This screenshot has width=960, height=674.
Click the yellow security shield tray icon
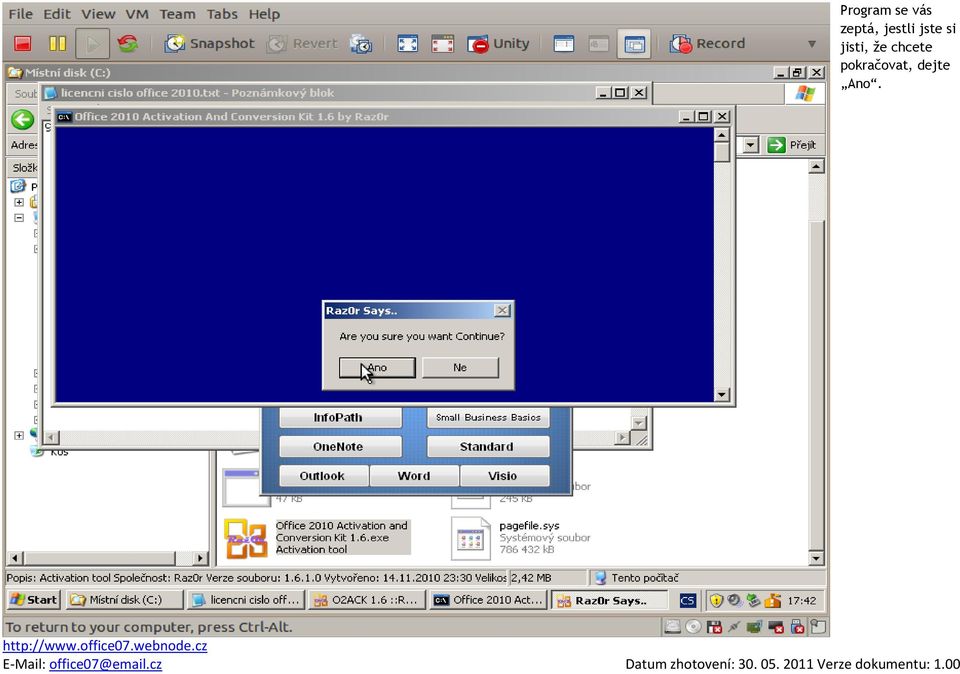pos(716,601)
